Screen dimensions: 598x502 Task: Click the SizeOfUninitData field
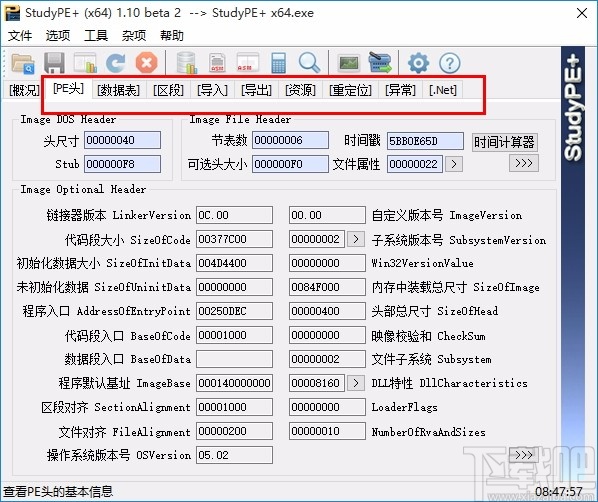coord(235,287)
